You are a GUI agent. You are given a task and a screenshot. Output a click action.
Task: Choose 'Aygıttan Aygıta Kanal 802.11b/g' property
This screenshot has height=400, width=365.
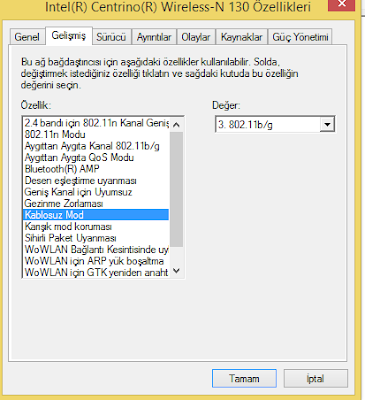point(96,146)
